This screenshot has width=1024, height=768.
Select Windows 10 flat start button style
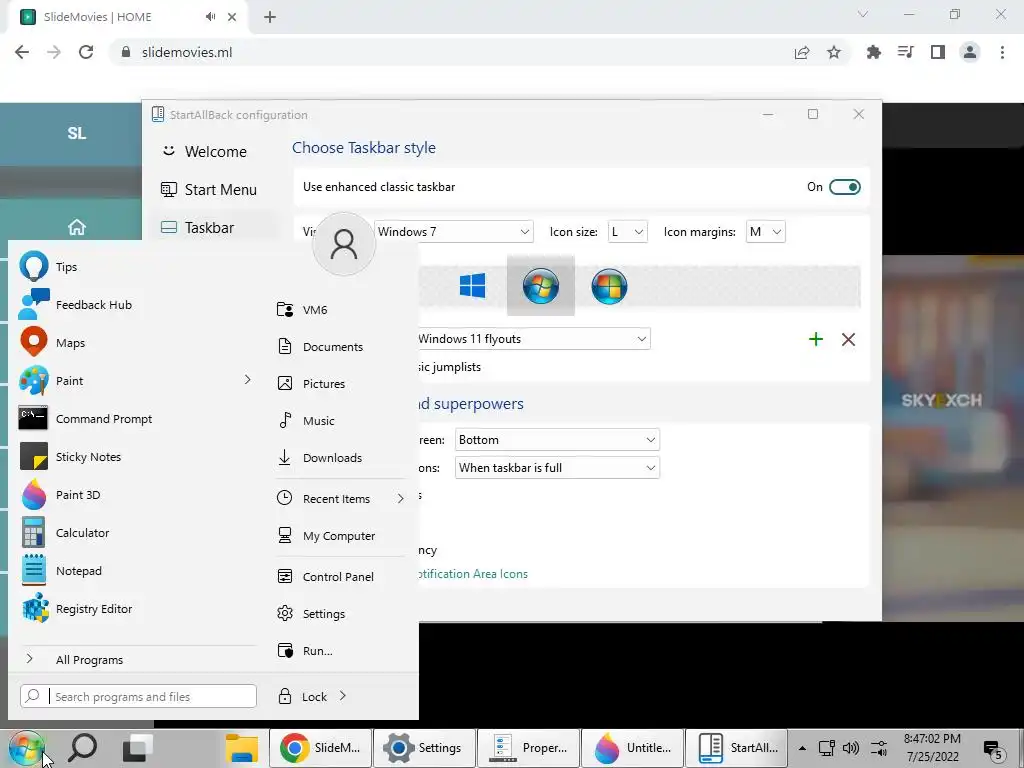point(472,286)
